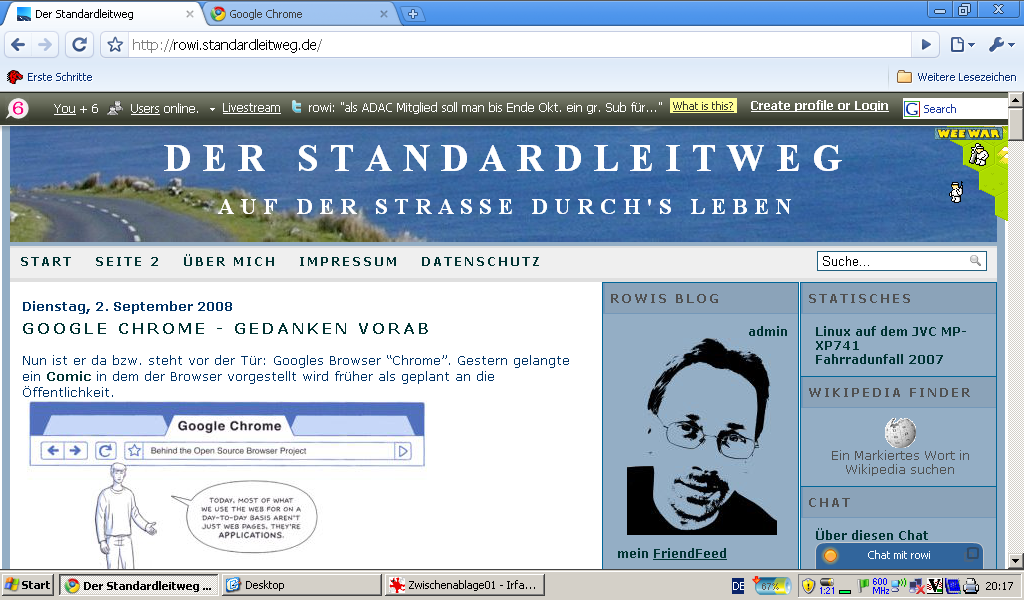Click the Wikipedia globe icon
The image size is (1024, 600).
[x=900, y=433]
